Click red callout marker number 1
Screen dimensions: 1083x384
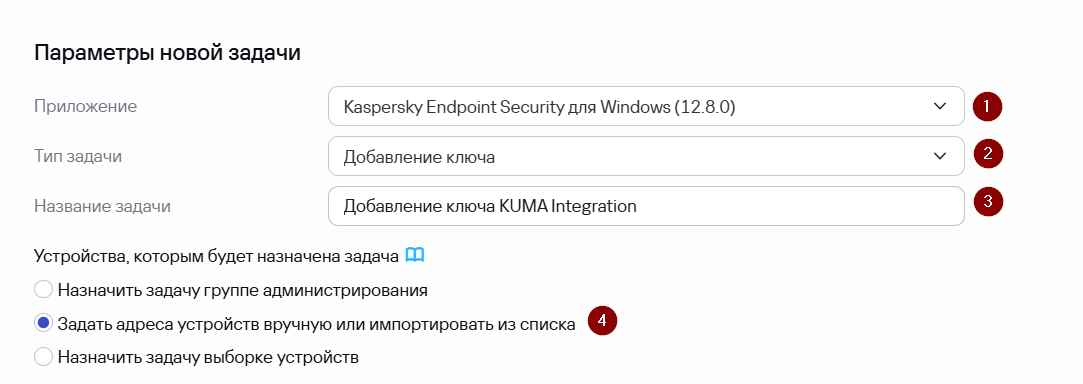click(x=987, y=106)
